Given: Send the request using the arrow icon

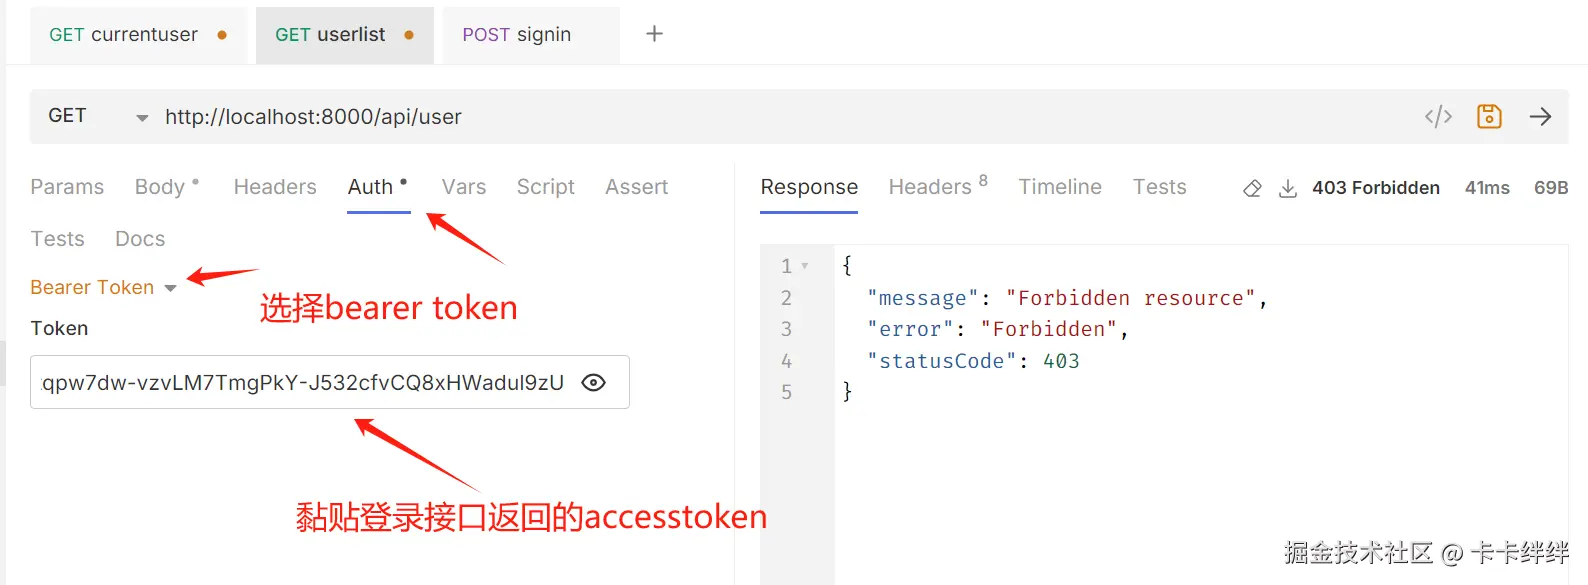Looking at the screenshot, I should (x=1540, y=117).
